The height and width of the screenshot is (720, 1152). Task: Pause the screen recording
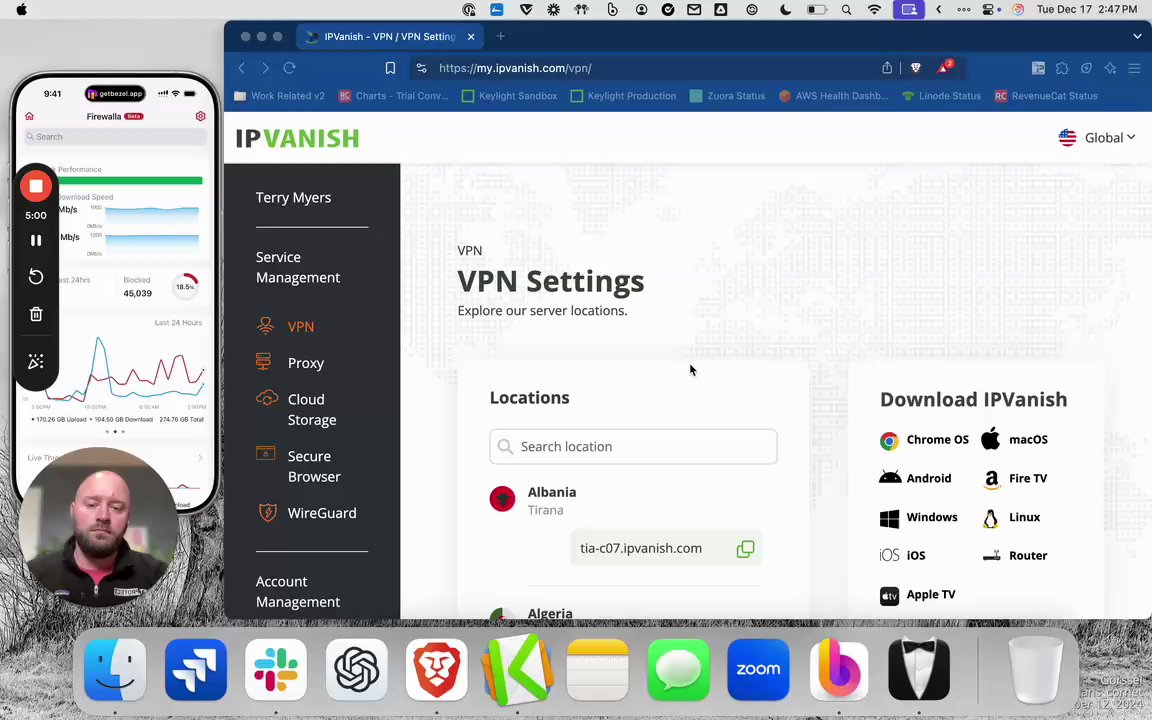pyautogui.click(x=35, y=240)
